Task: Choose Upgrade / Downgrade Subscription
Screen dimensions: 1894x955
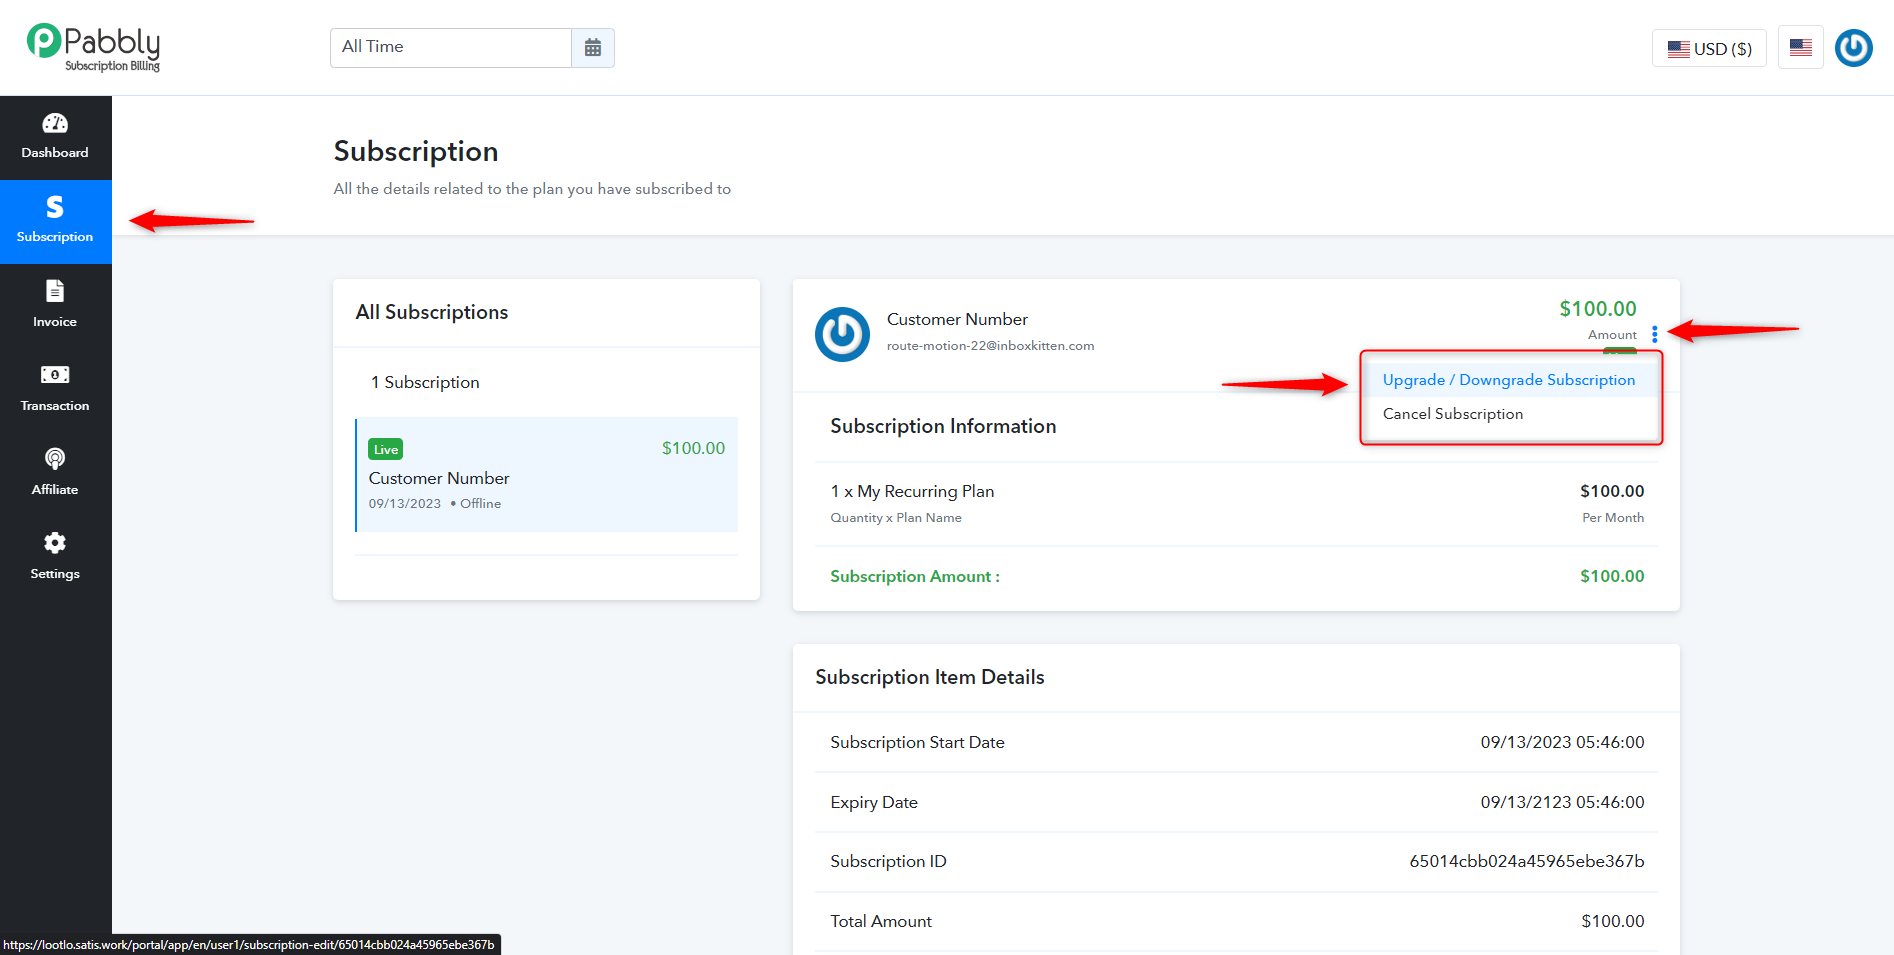Action: [1509, 380]
